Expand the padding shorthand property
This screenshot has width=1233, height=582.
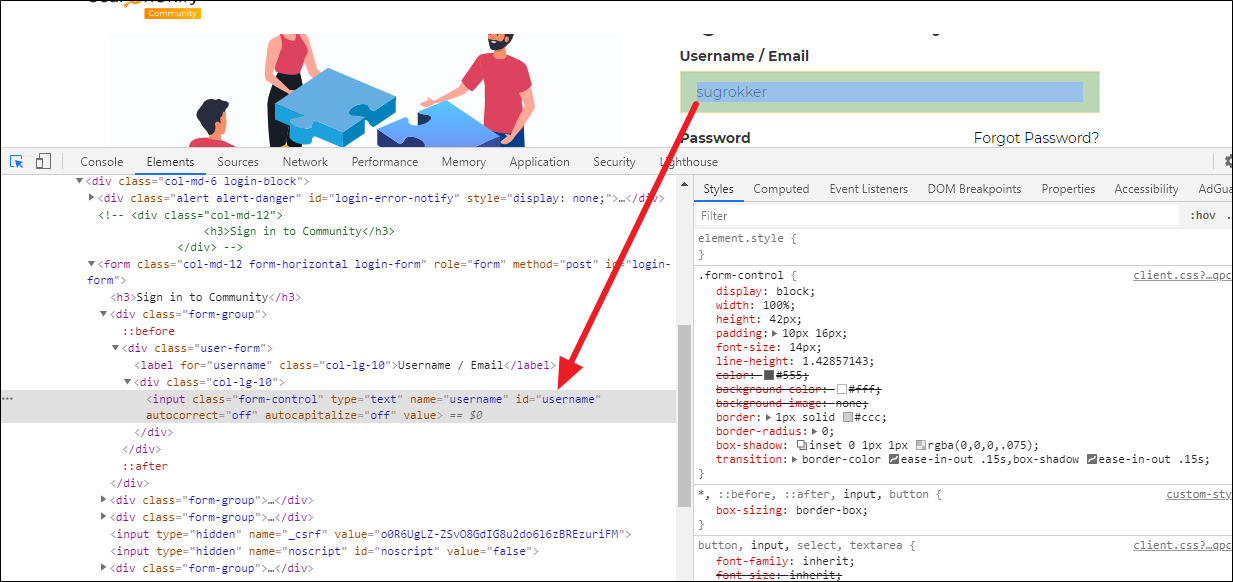point(776,333)
